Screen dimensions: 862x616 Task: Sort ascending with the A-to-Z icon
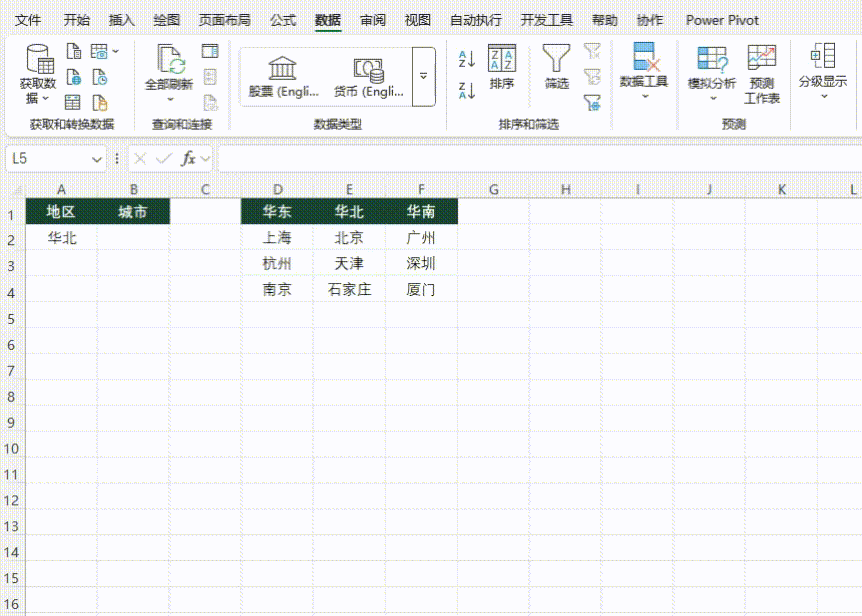click(x=467, y=59)
